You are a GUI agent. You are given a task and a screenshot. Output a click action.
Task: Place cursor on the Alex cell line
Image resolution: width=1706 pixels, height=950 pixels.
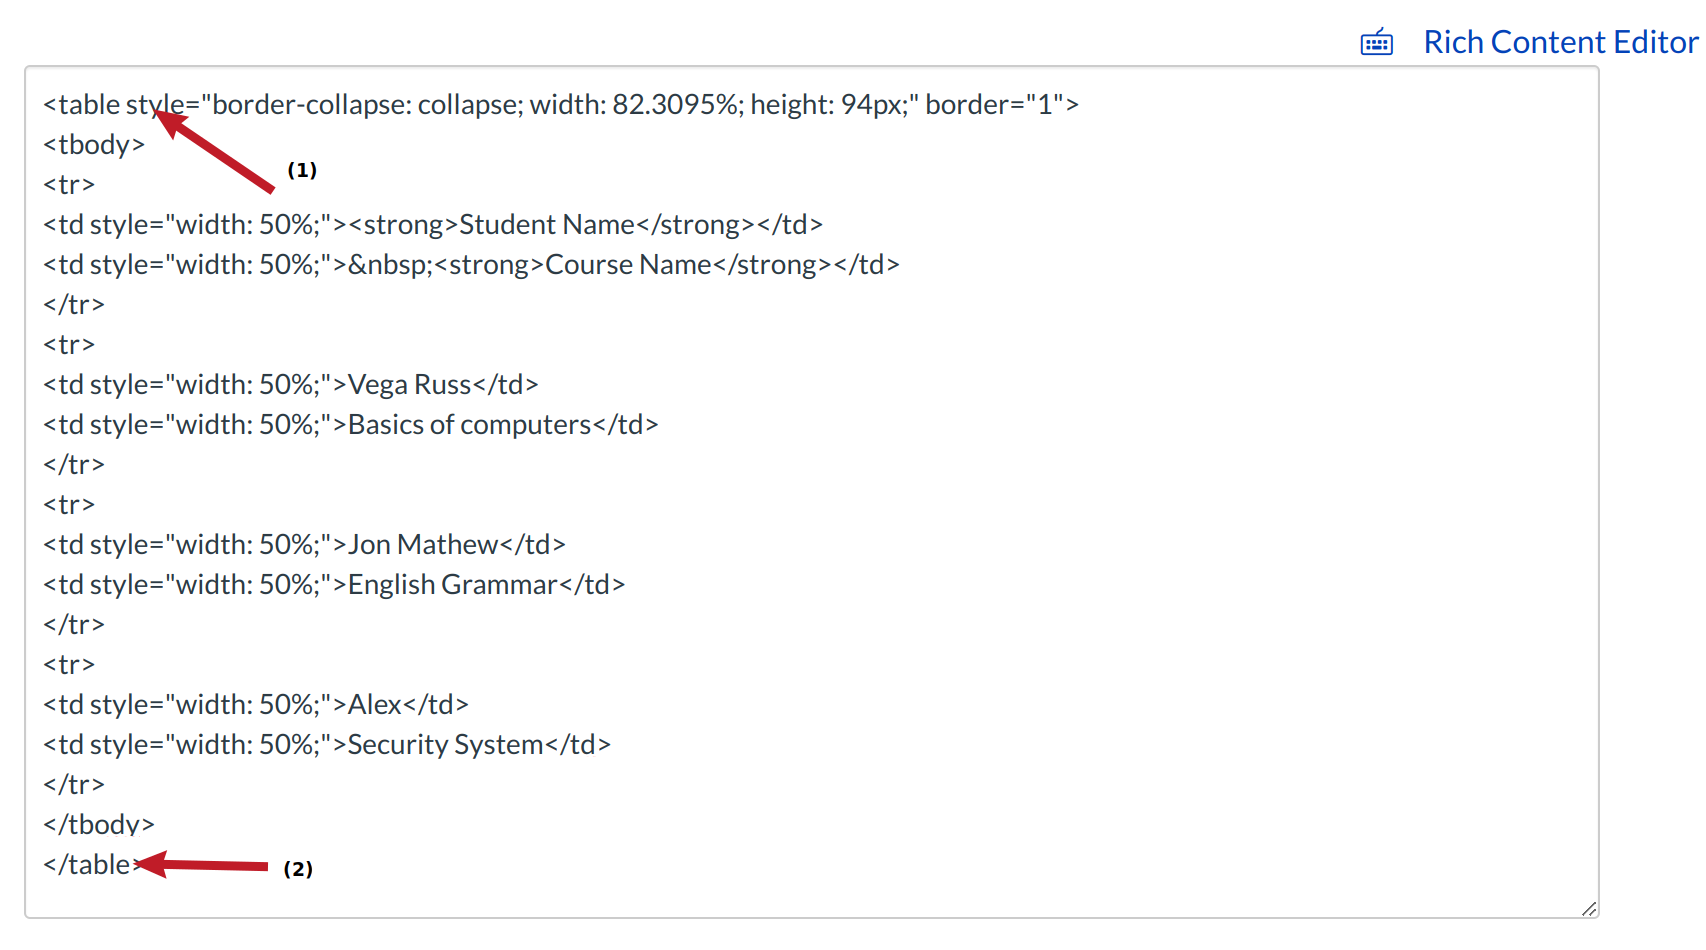click(x=256, y=705)
